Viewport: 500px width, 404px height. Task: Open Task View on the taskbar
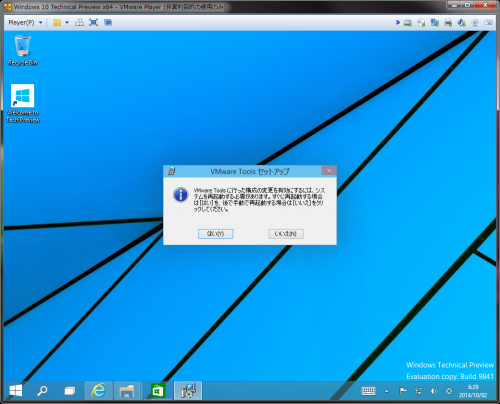(x=70, y=391)
